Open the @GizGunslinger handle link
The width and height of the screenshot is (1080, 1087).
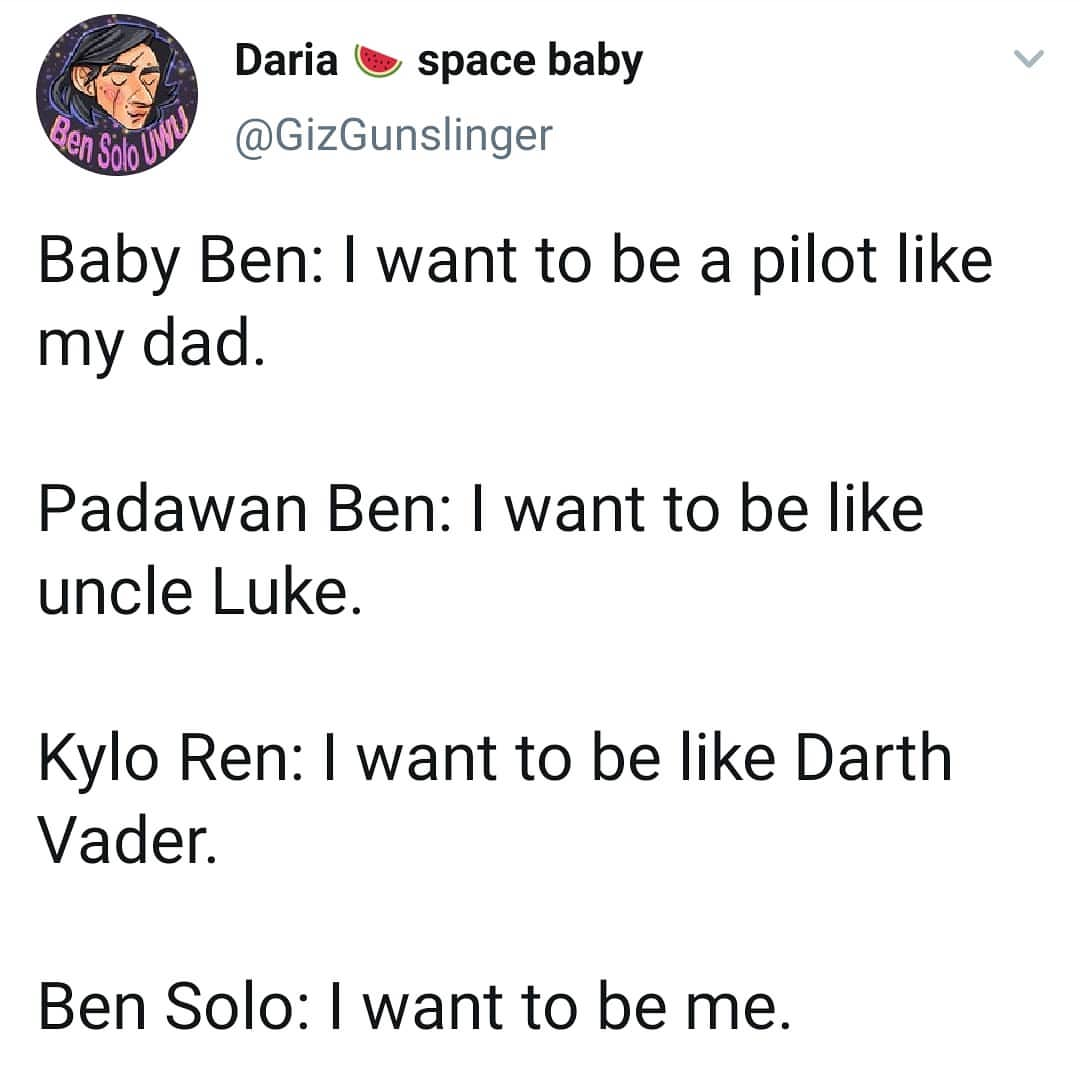(394, 135)
